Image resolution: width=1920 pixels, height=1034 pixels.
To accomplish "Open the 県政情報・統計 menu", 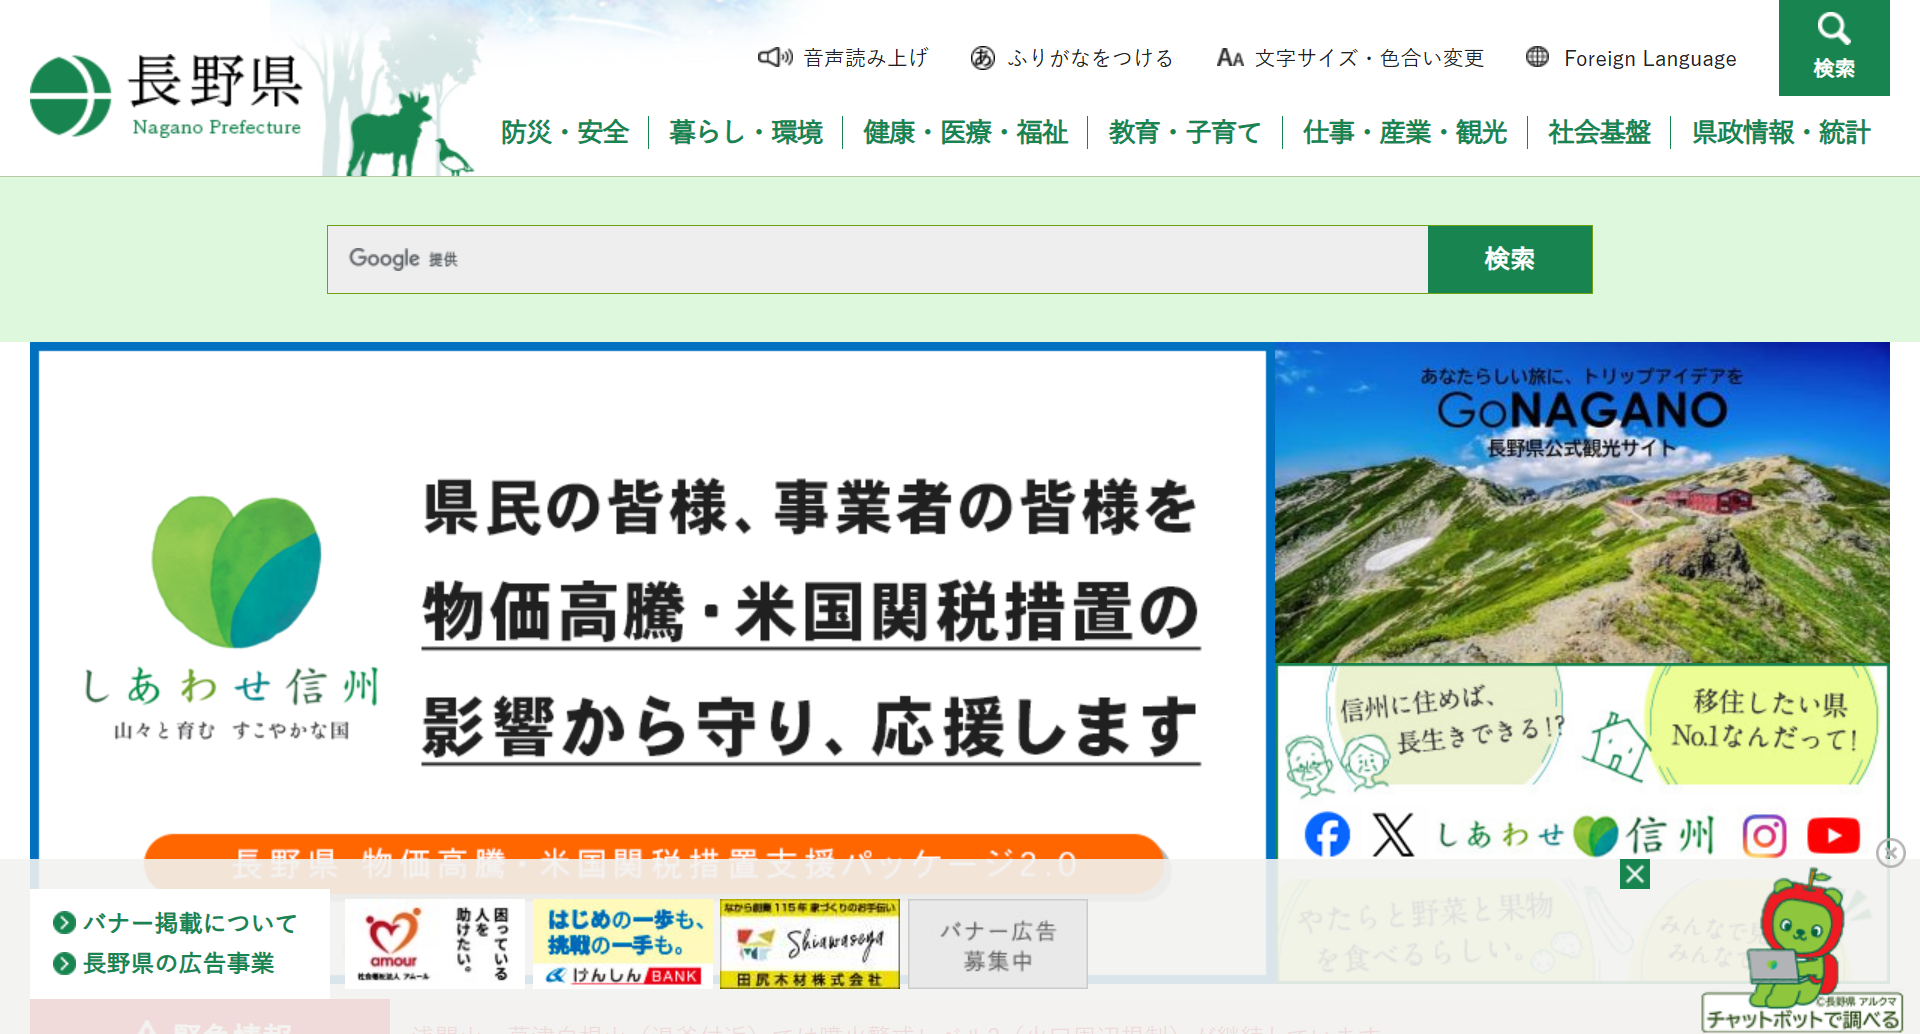I will [1780, 132].
